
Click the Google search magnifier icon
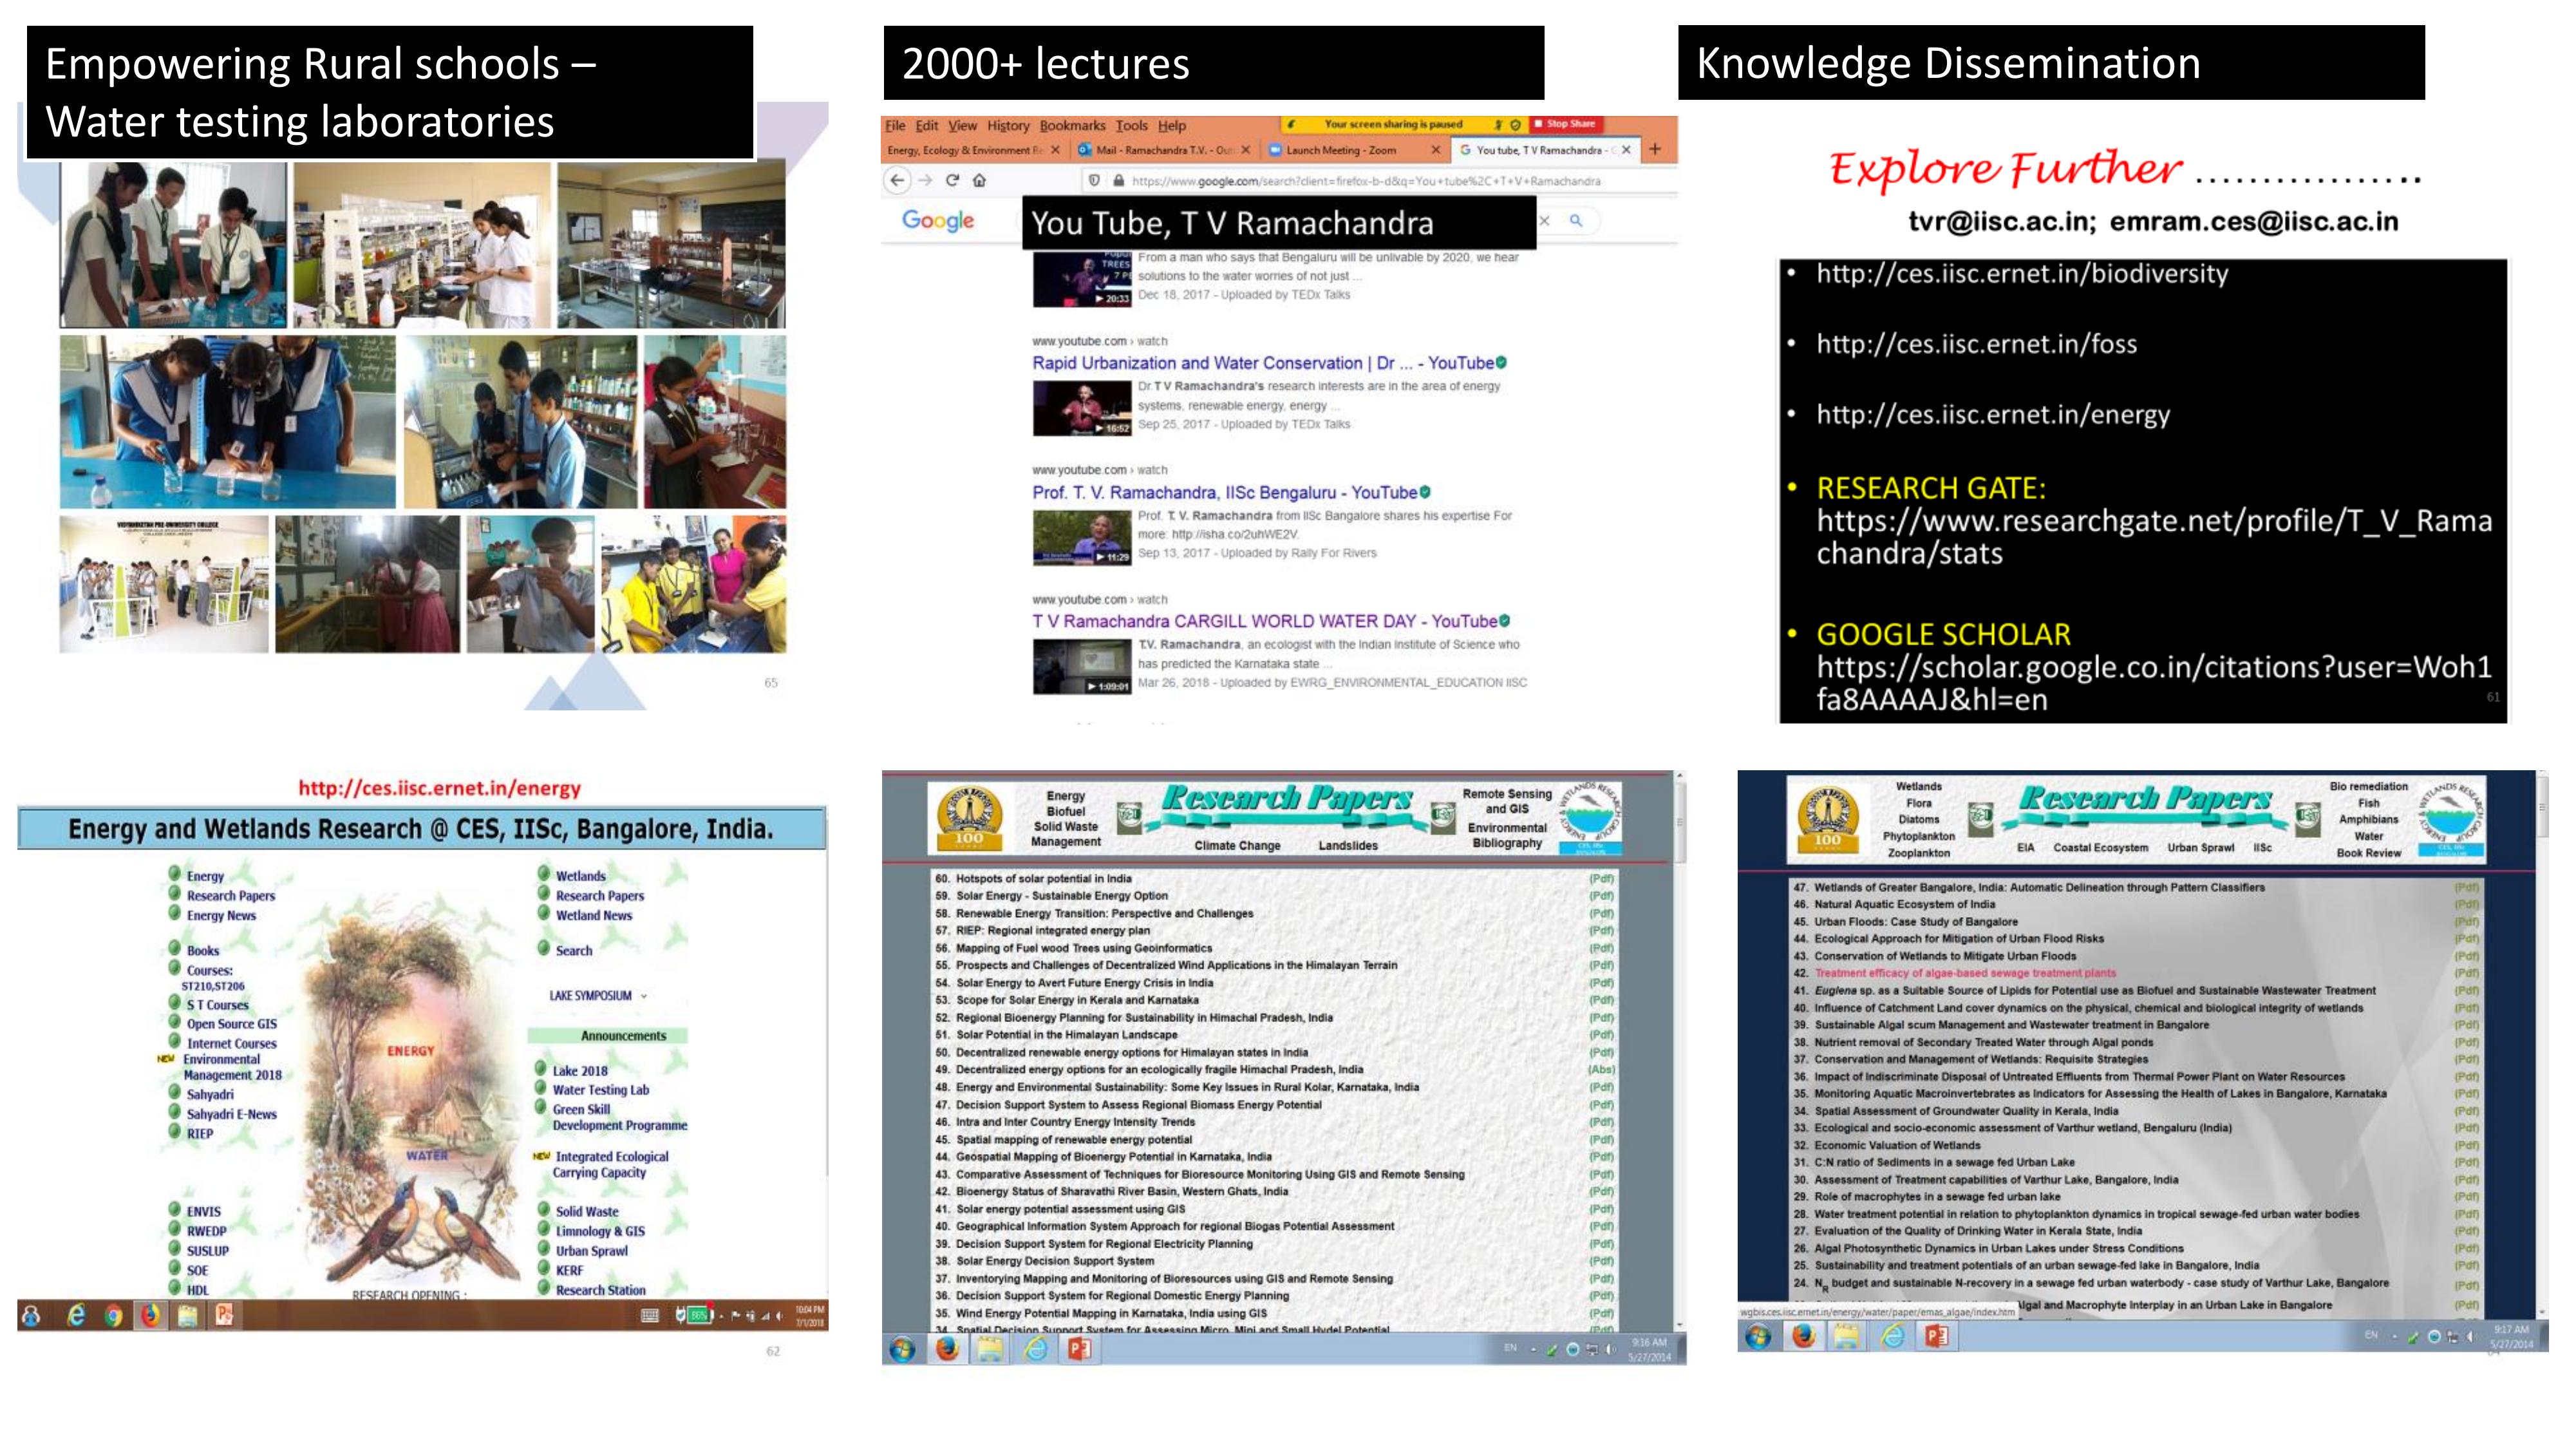click(x=1576, y=220)
